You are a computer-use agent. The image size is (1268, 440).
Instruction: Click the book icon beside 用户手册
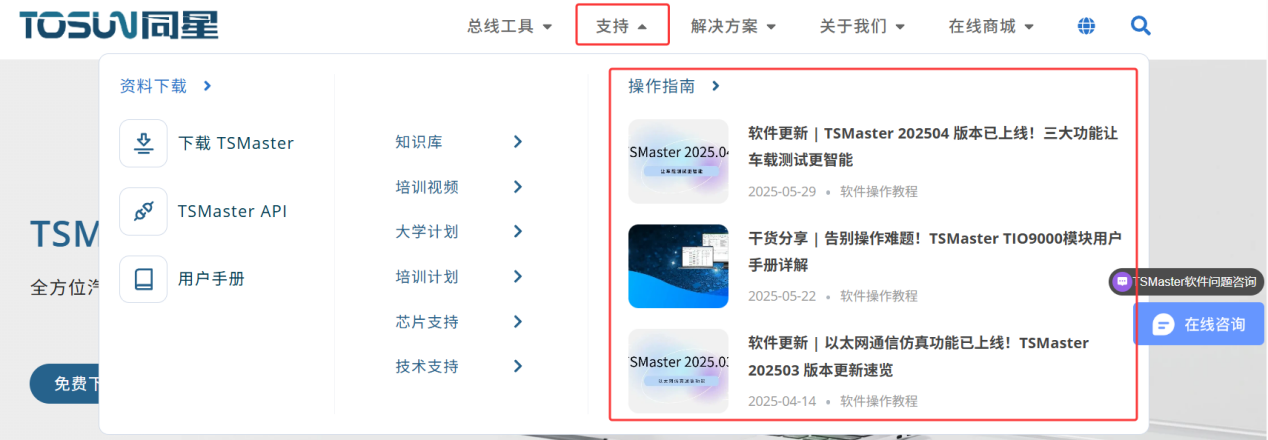[x=143, y=278]
